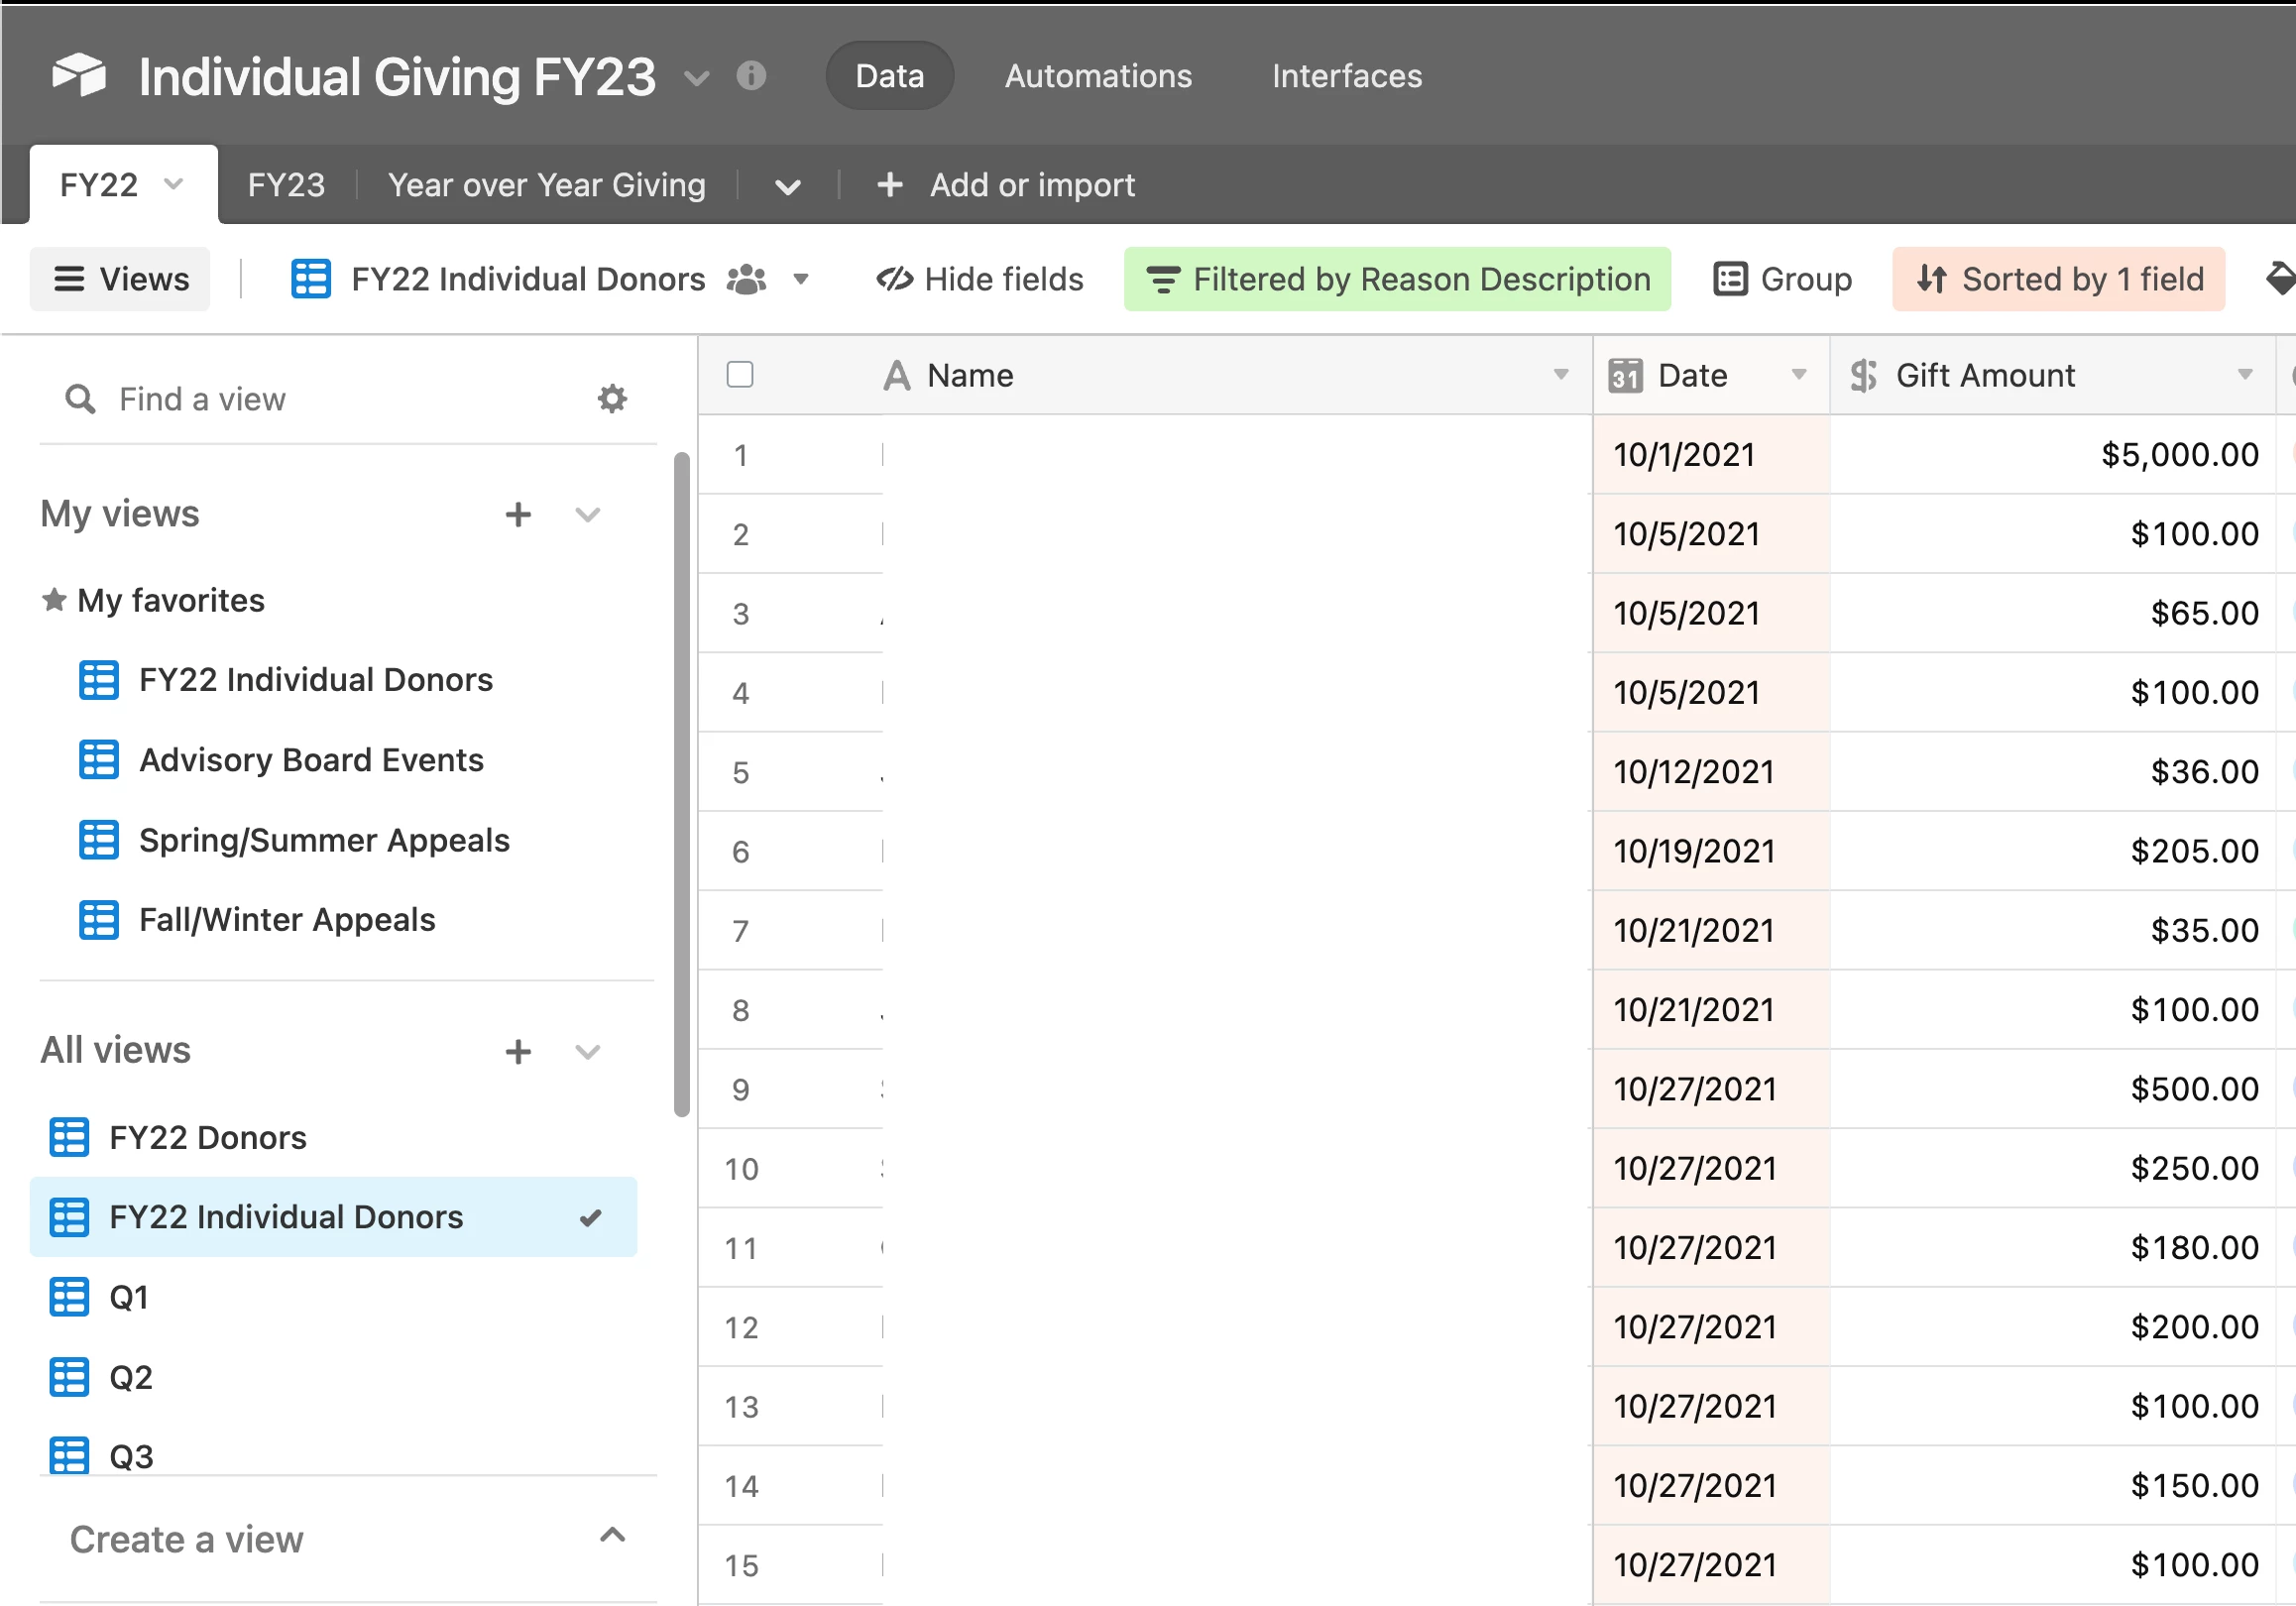Image resolution: width=2296 pixels, height=1606 pixels.
Task: Collapse the Create a view section
Action: [x=612, y=1536]
